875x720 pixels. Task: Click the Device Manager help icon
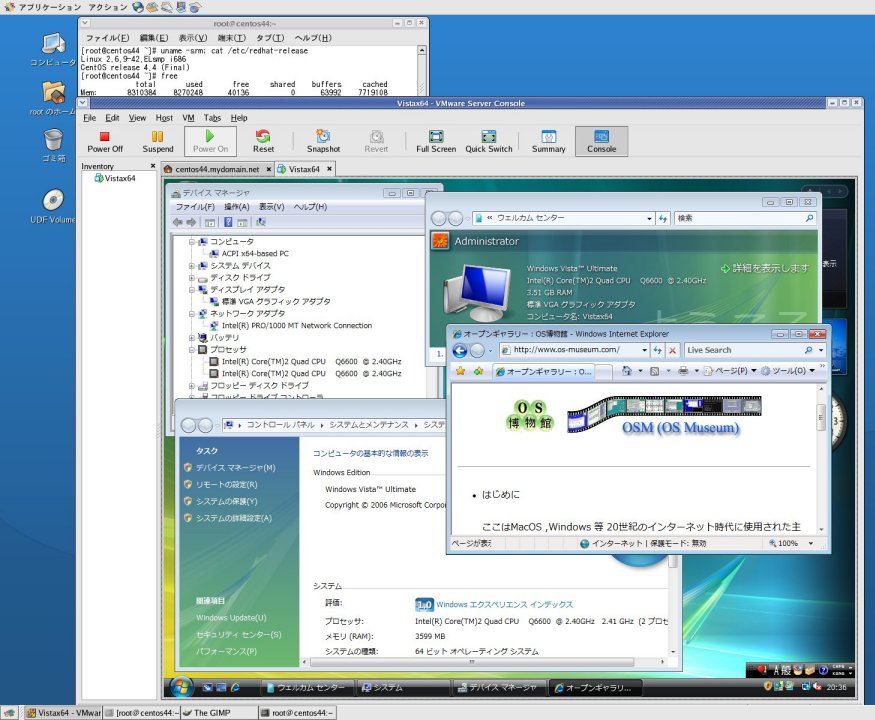pos(228,222)
